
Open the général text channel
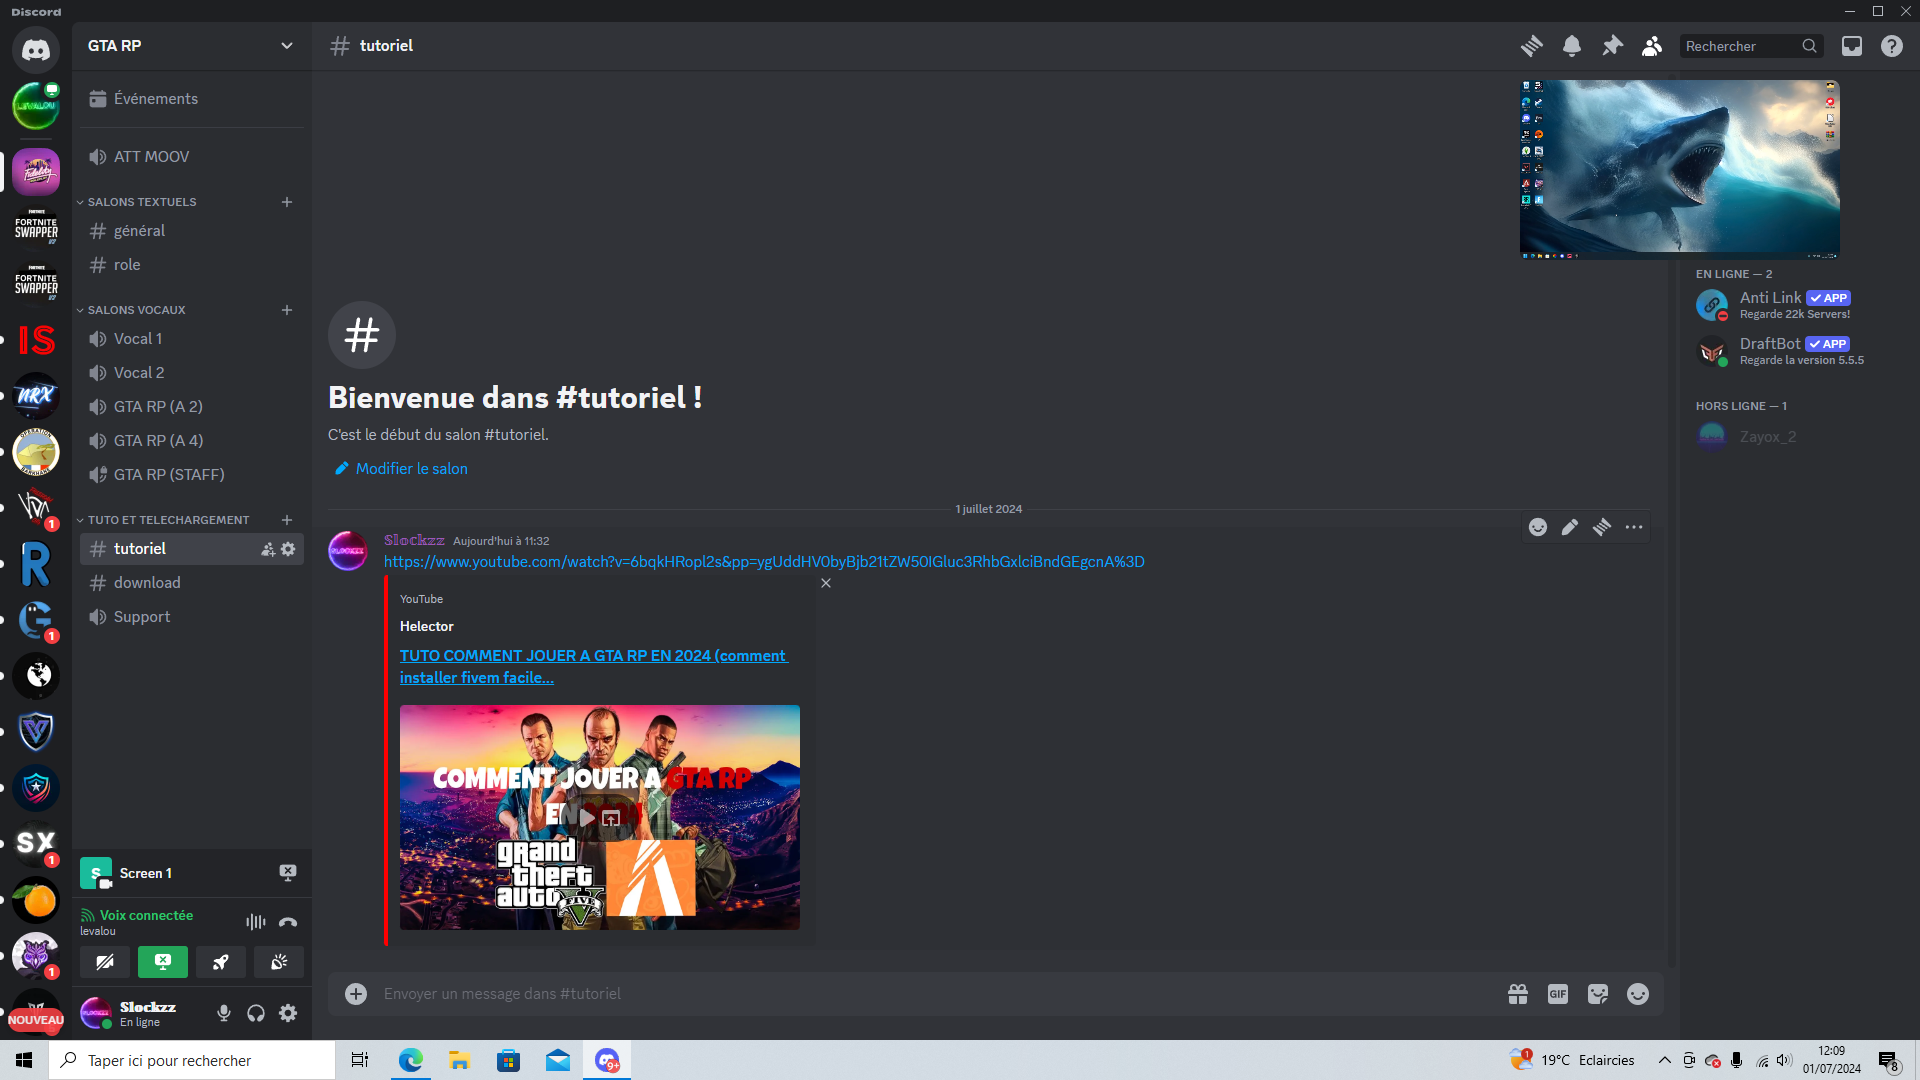coord(192,231)
